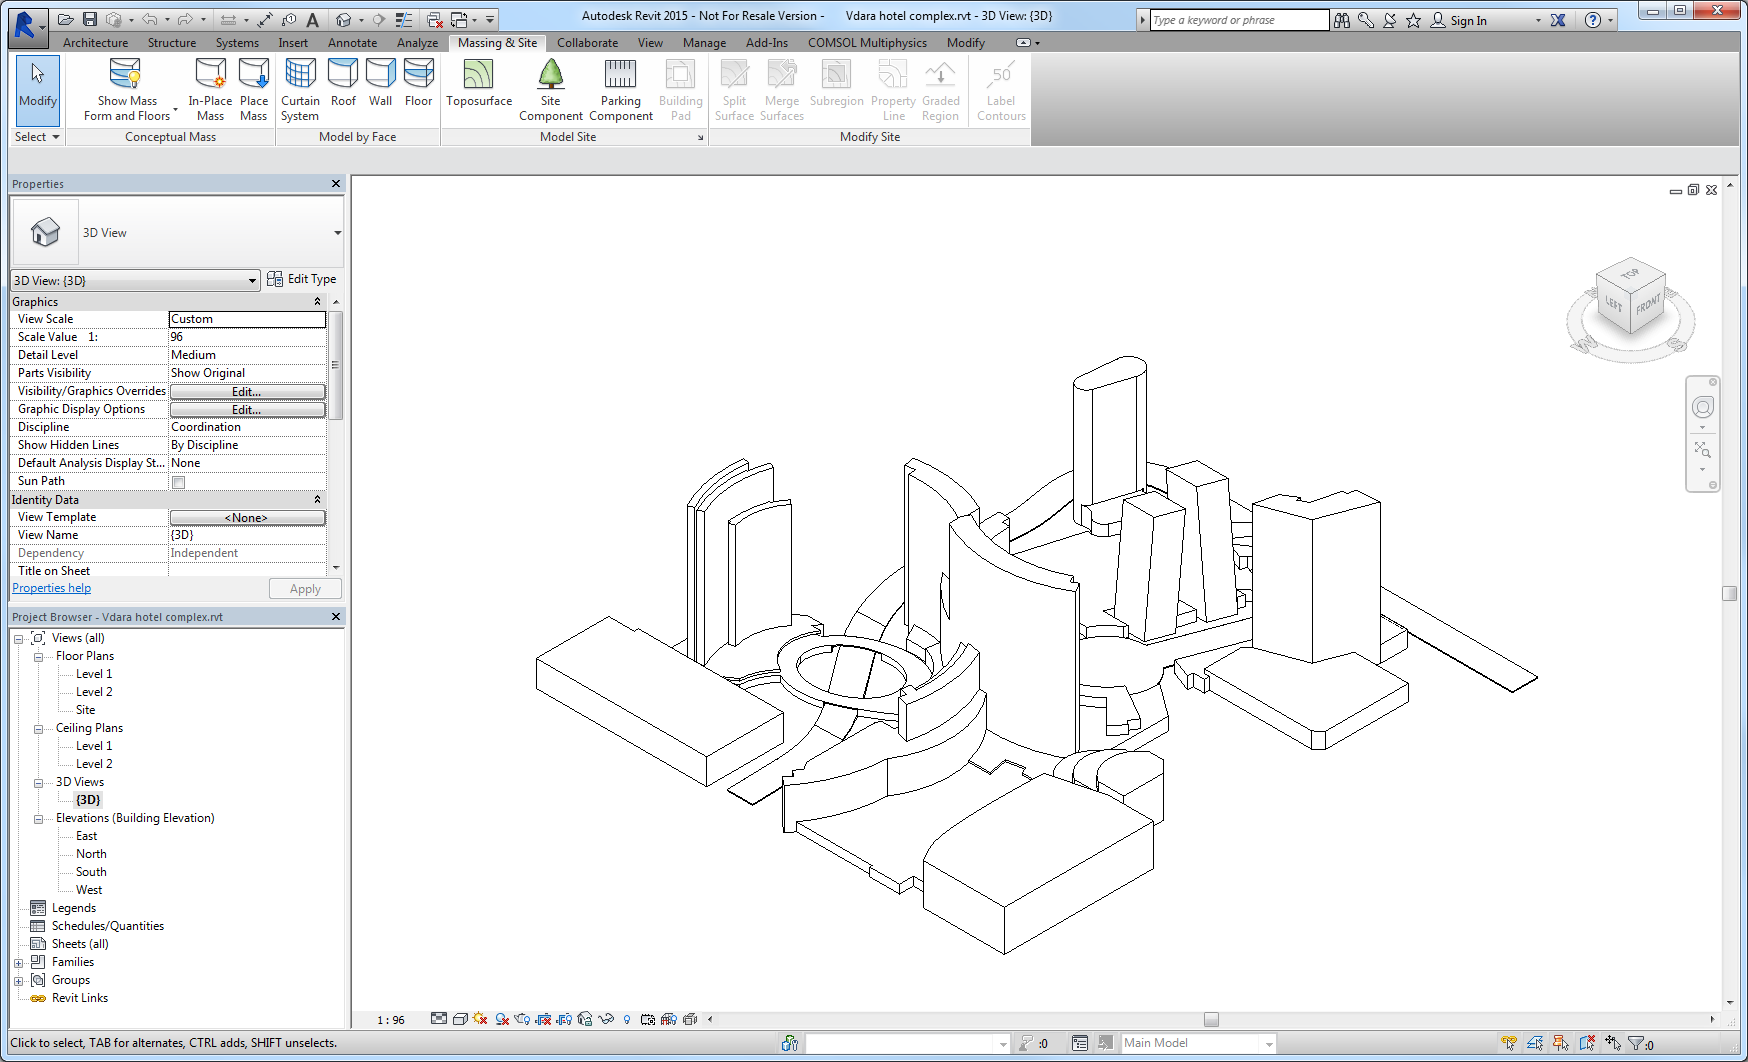Open the 3D View type selector dropdown
The image size is (1748, 1062).
[337, 233]
